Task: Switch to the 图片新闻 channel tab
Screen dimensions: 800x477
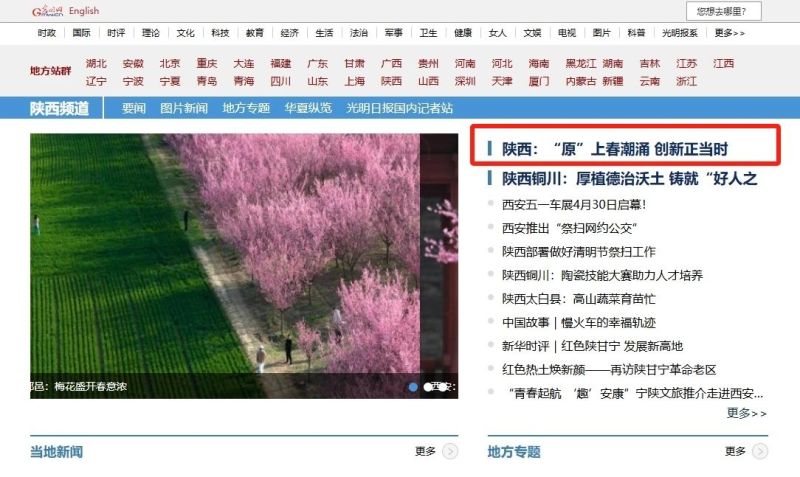Action: point(184,108)
